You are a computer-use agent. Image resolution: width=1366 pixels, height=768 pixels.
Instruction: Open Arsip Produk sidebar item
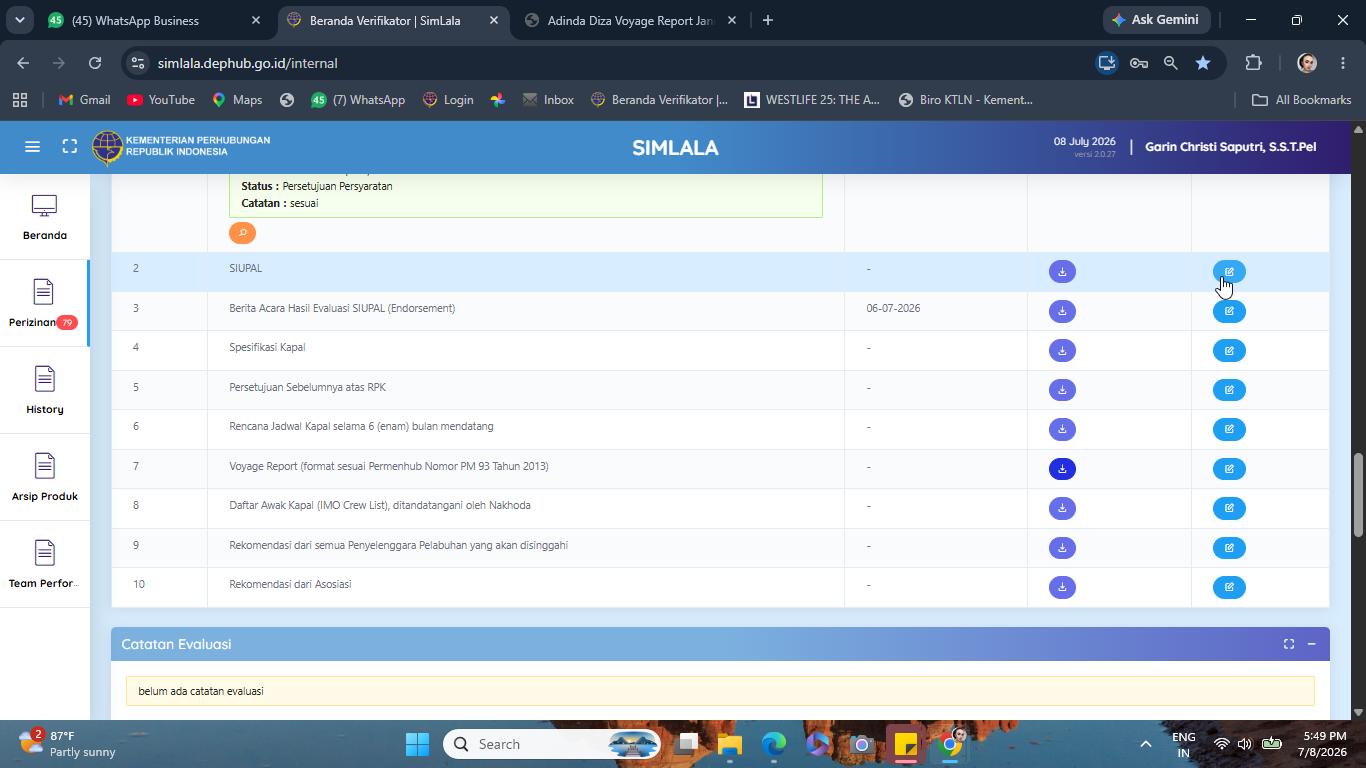(44, 477)
